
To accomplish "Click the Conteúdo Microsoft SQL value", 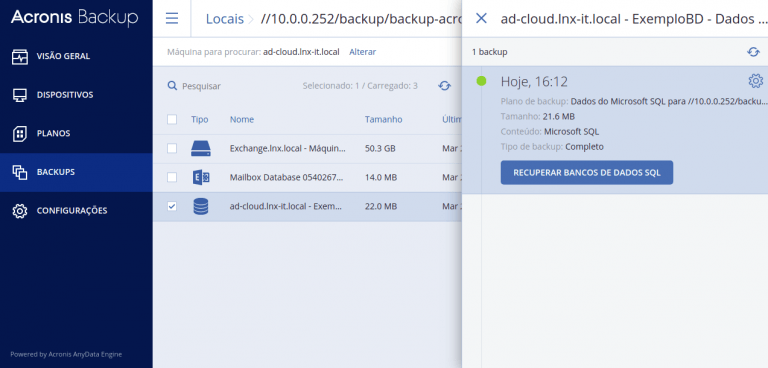I will [x=571, y=131].
